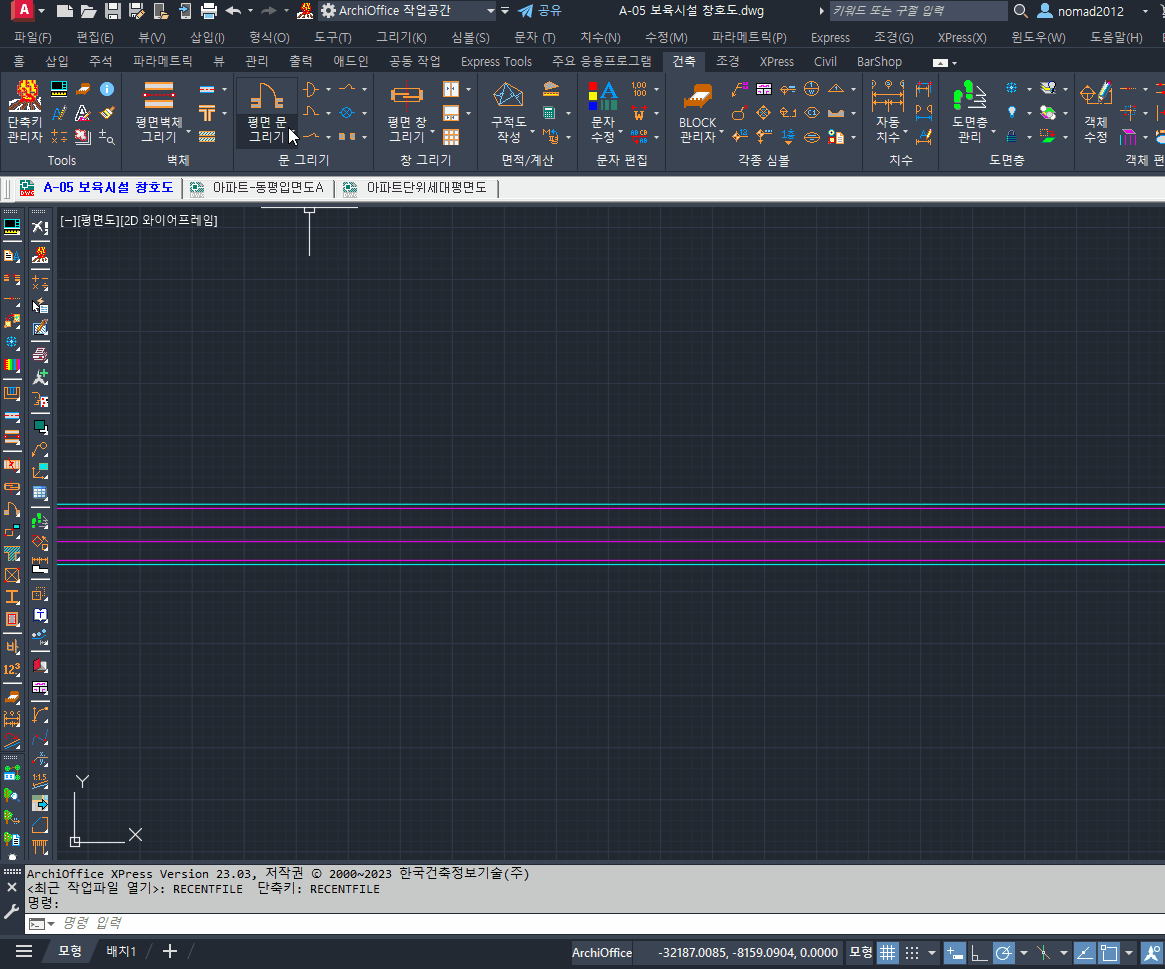
Task: Toggle the grid display in status bar
Action: (x=887, y=952)
